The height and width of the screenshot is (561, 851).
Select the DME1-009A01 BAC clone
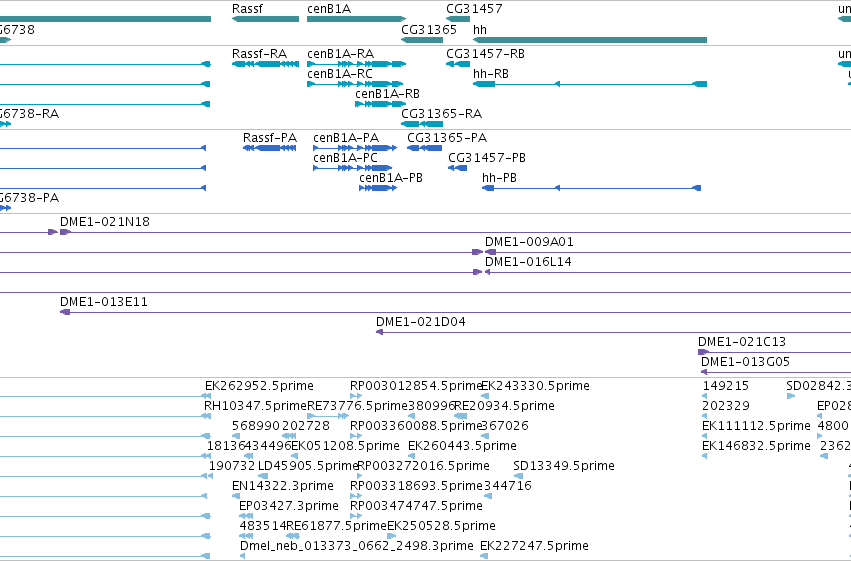click(x=668, y=252)
